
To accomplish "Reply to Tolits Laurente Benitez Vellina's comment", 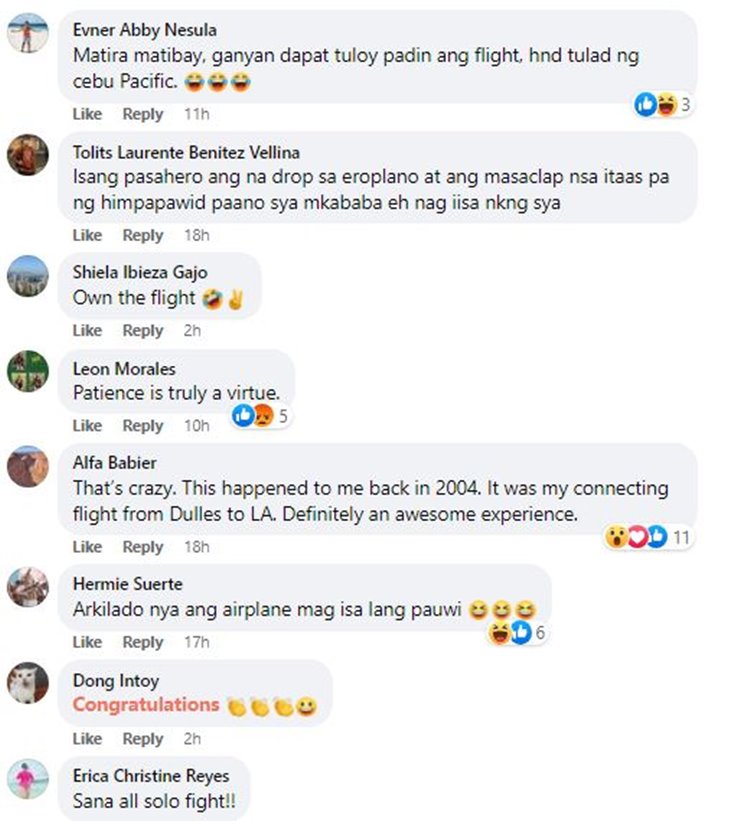I will click(x=142, y=235).
